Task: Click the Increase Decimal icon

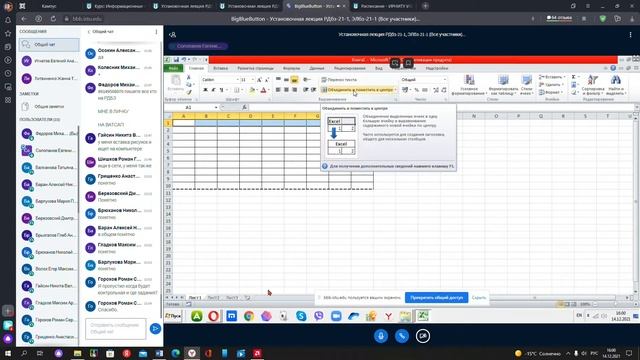Action: pos(436,90)
